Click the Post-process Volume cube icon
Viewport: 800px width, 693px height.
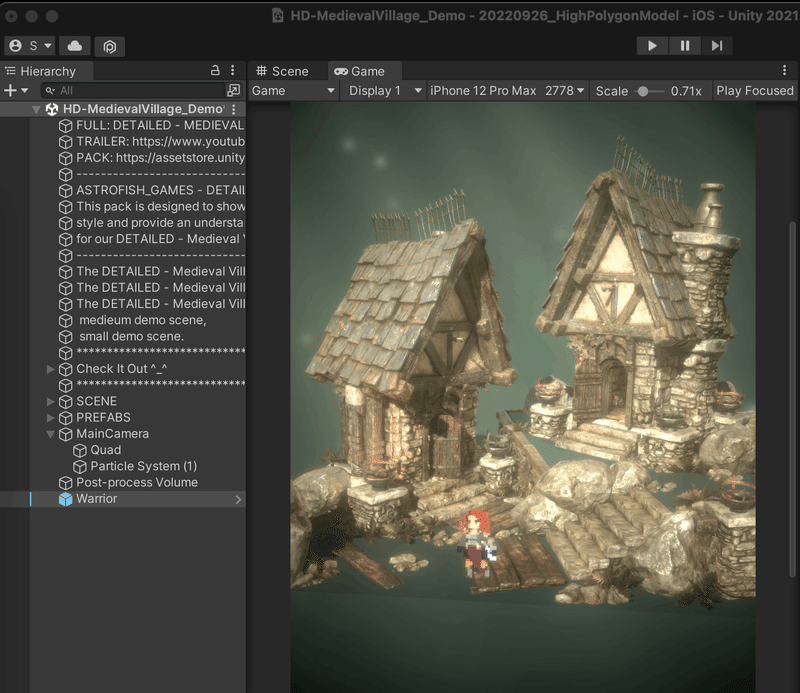pos(65,483)
